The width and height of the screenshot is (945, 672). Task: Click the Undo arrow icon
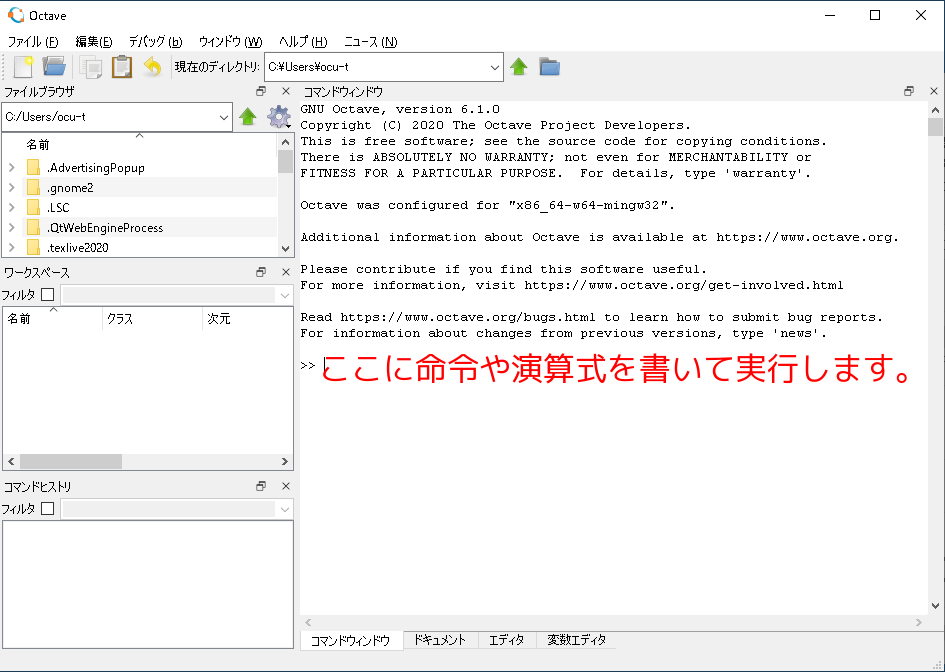(152, 67)
